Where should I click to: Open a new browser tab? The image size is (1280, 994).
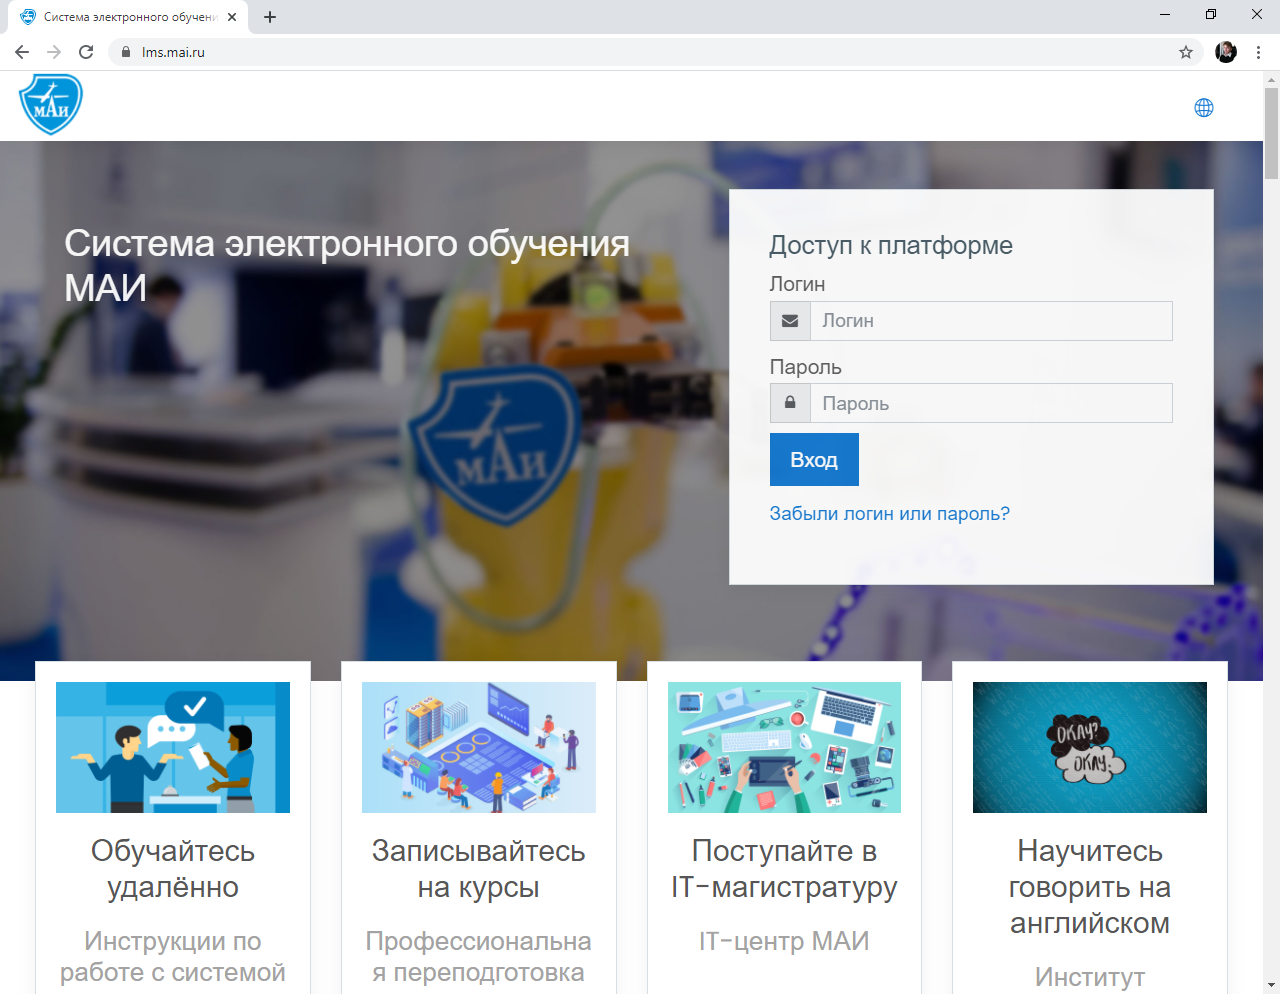click(x=270, y=17)
